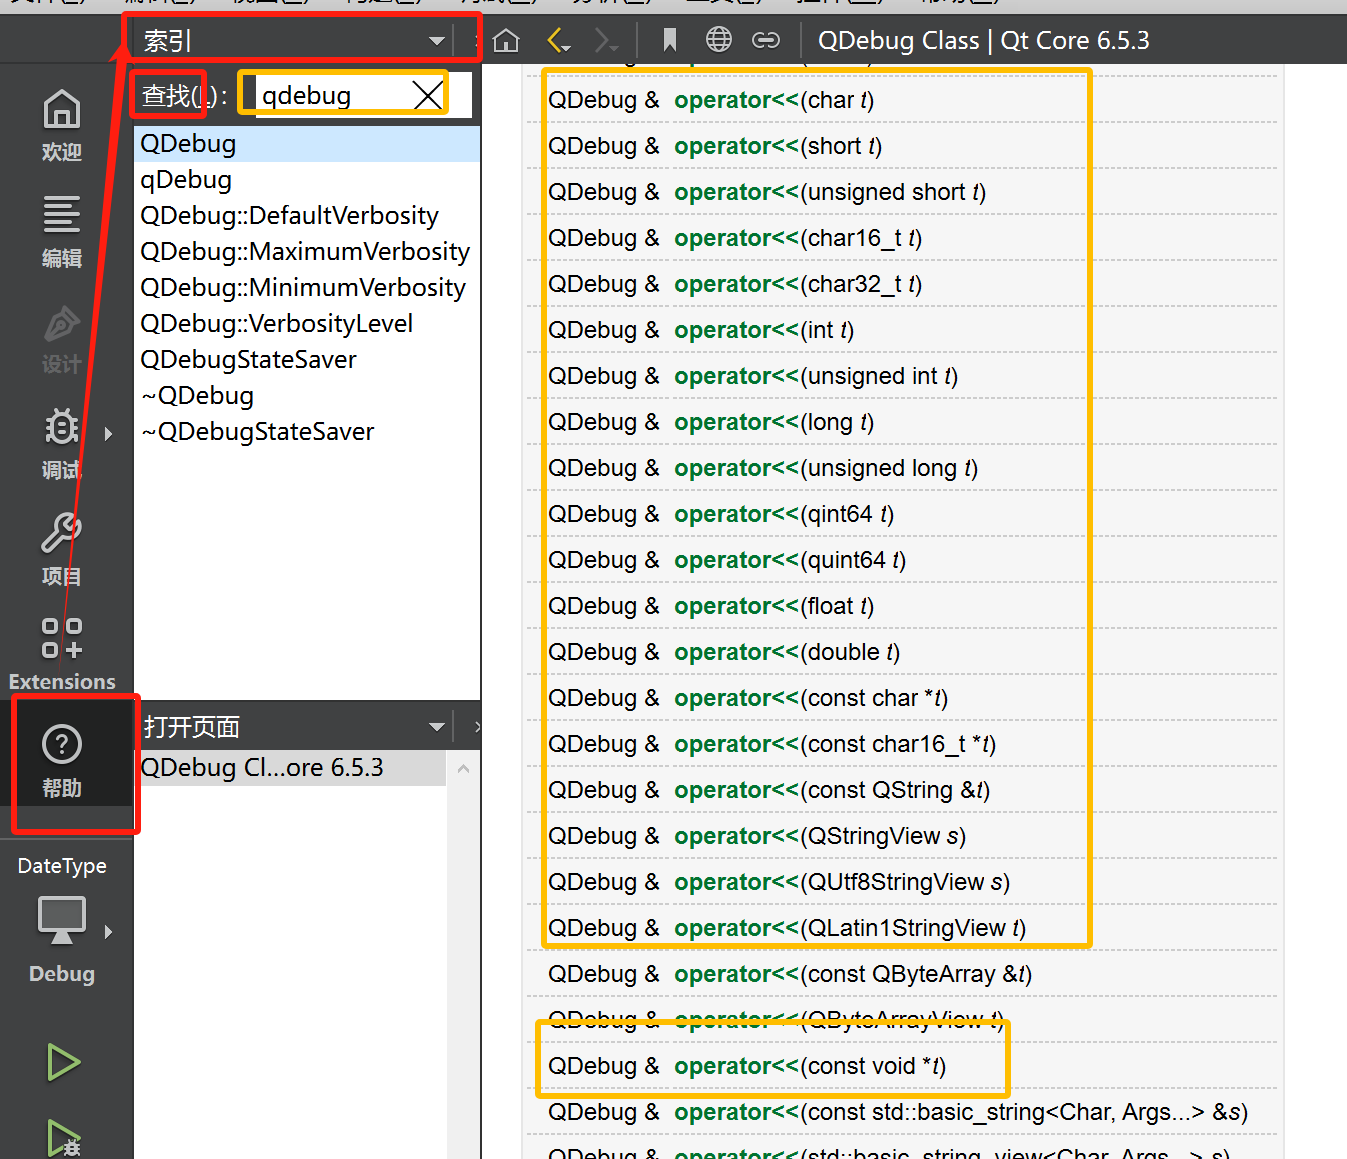Expand the kit selector arrow
The width and height of the screenshot is (1347, 1159).
point(108,932)
